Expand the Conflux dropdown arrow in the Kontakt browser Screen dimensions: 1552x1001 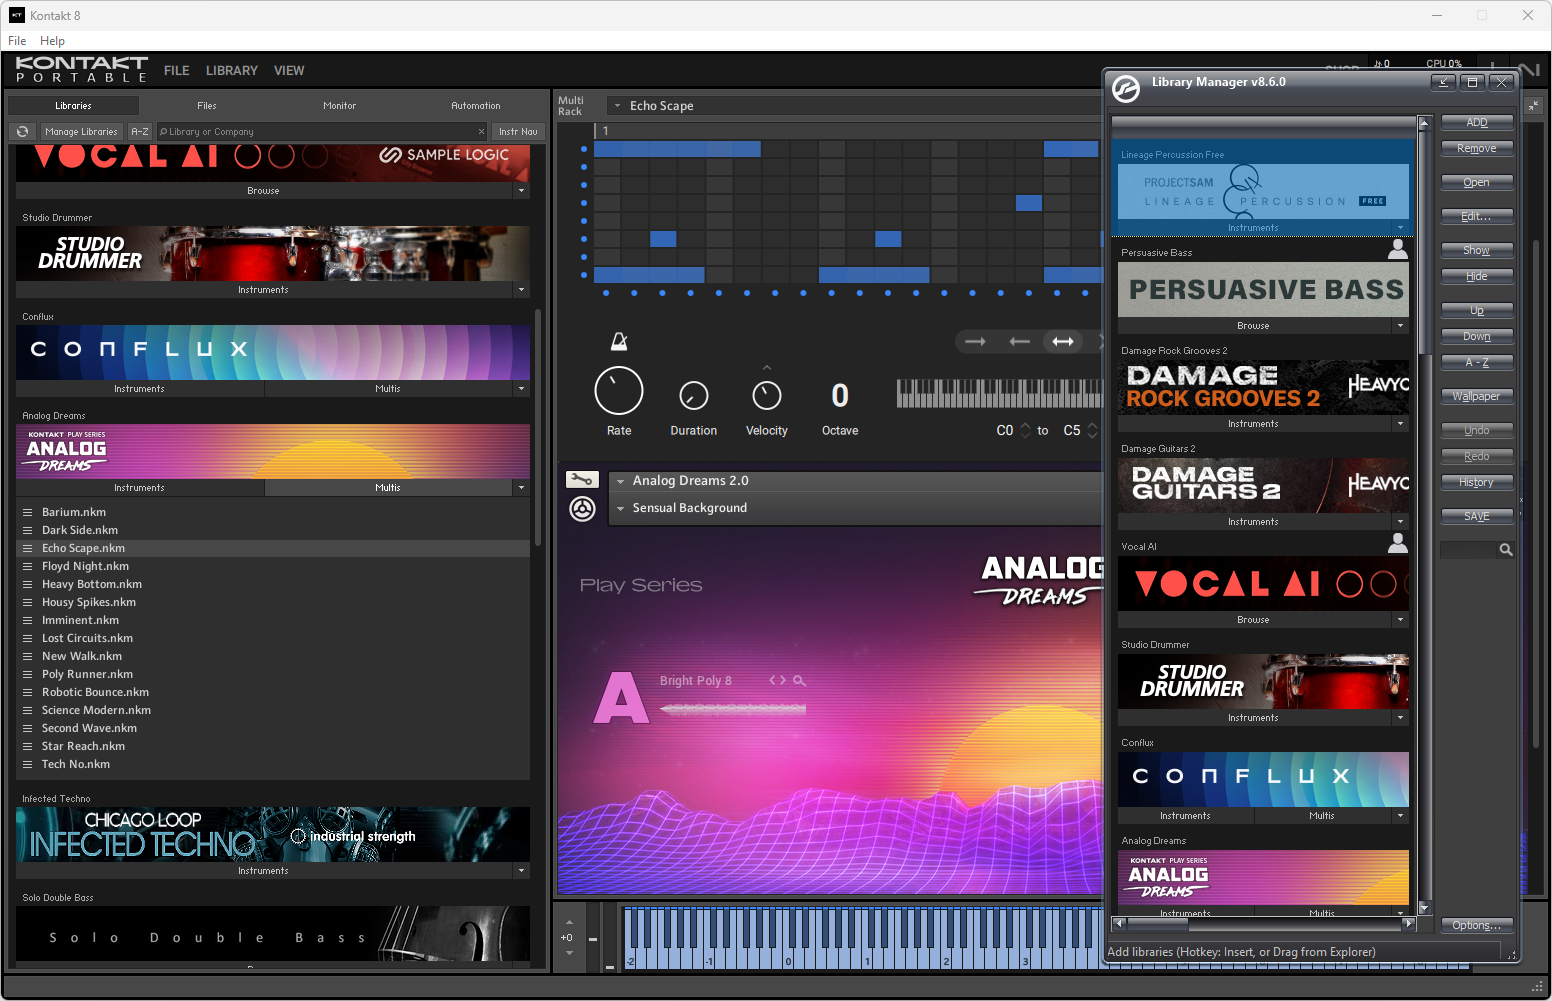(521, 389)
